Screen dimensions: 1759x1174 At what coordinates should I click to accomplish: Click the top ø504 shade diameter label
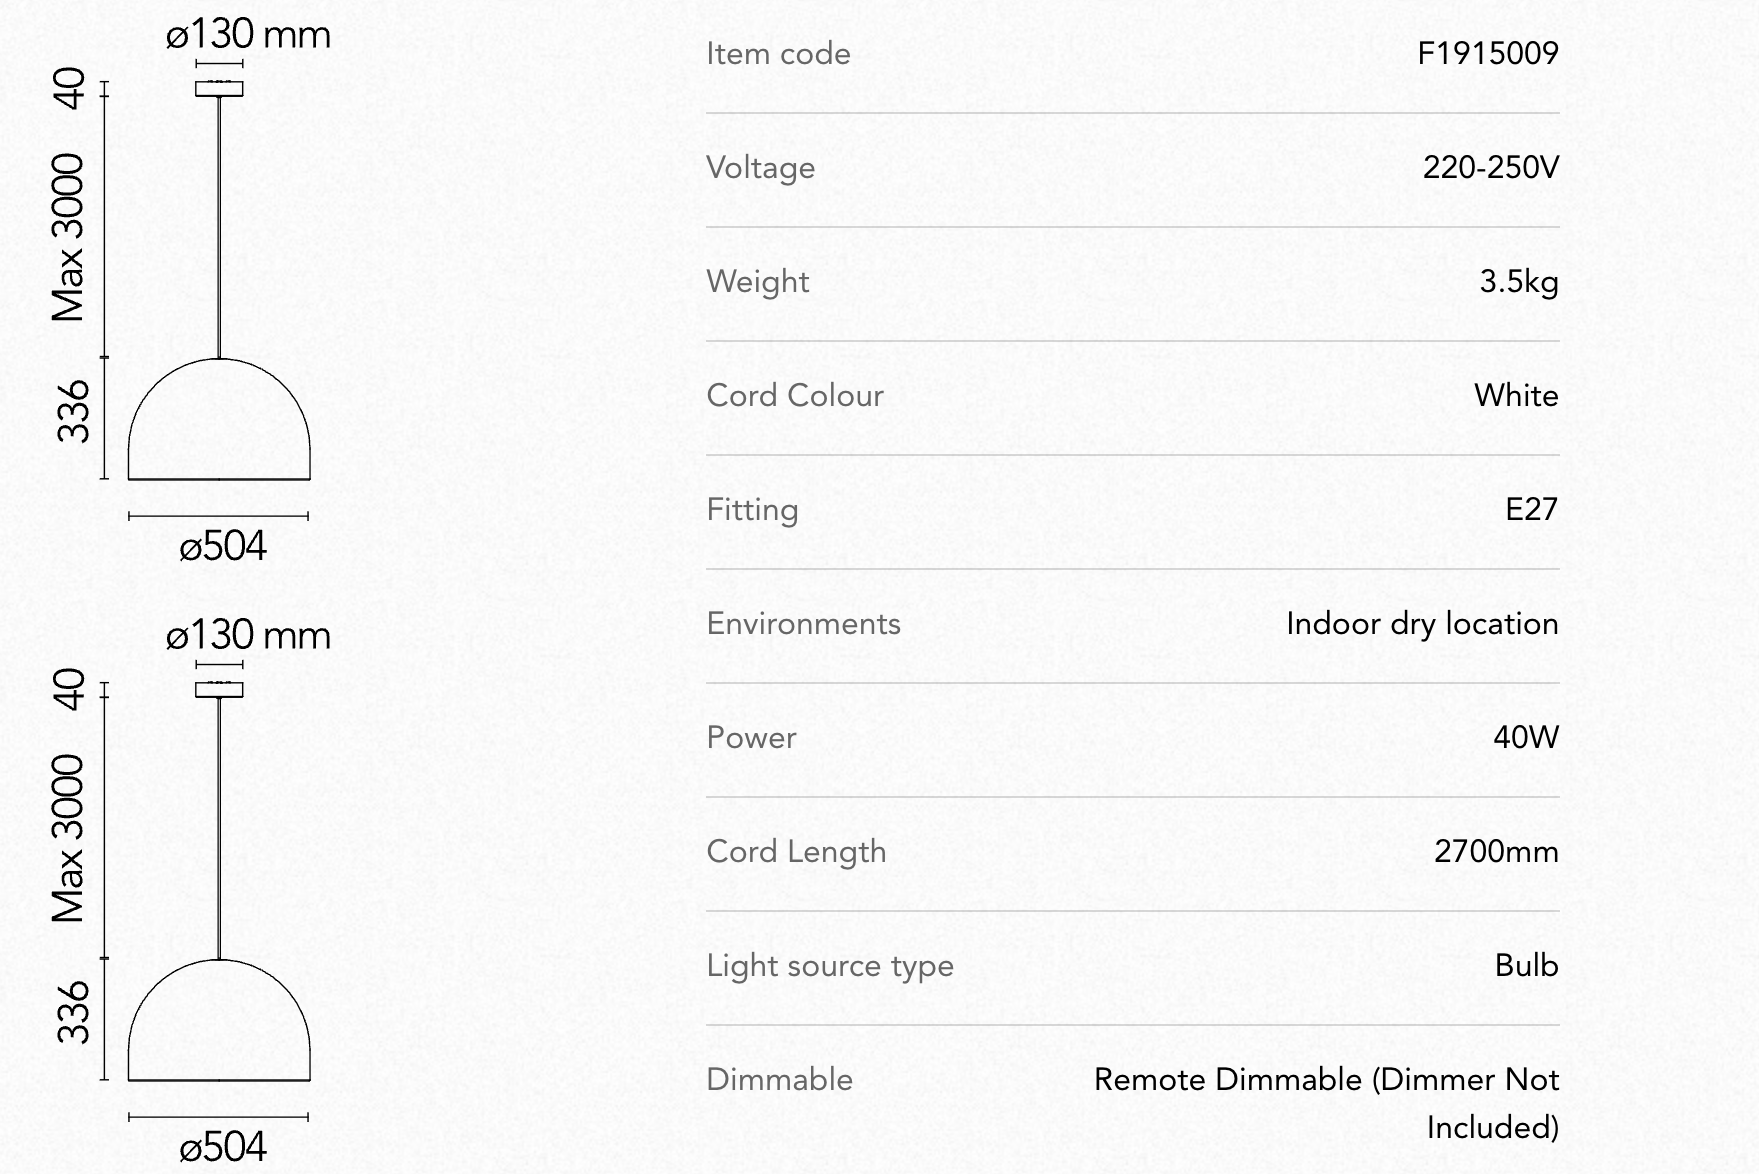pyautogui.click(x=223, y=547)
